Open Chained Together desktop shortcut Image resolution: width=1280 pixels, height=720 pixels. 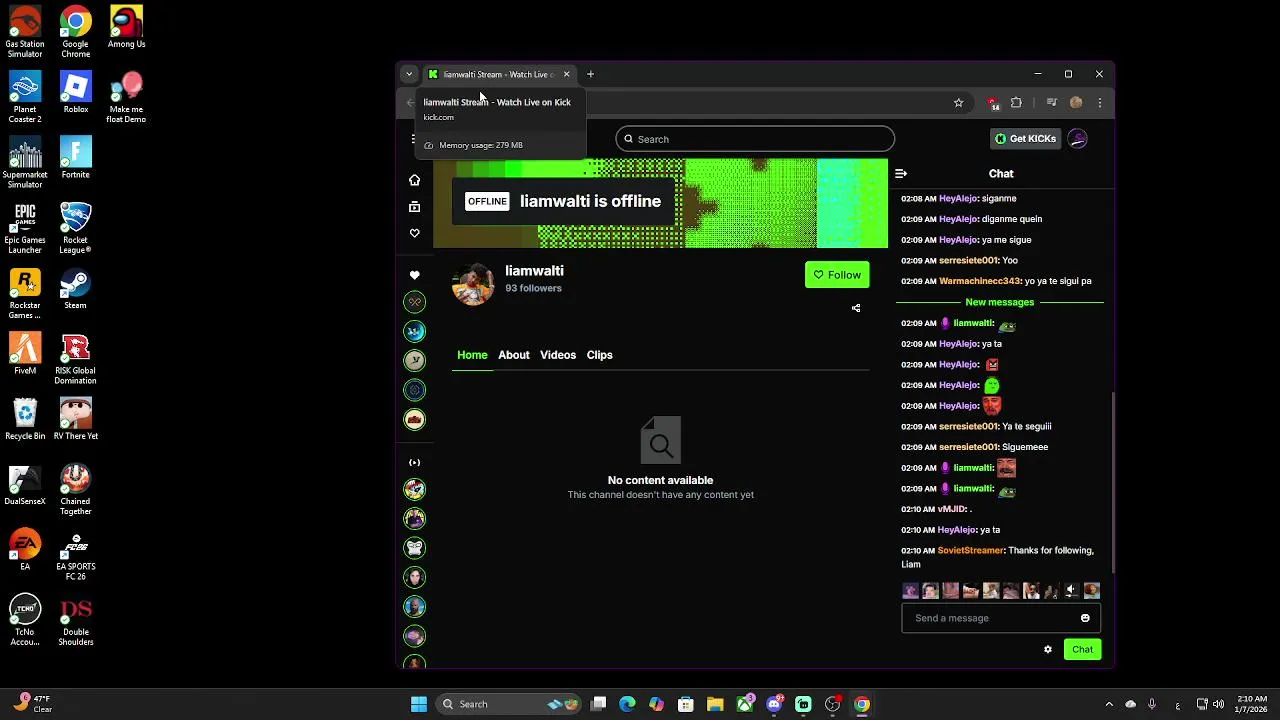[75, 490]
